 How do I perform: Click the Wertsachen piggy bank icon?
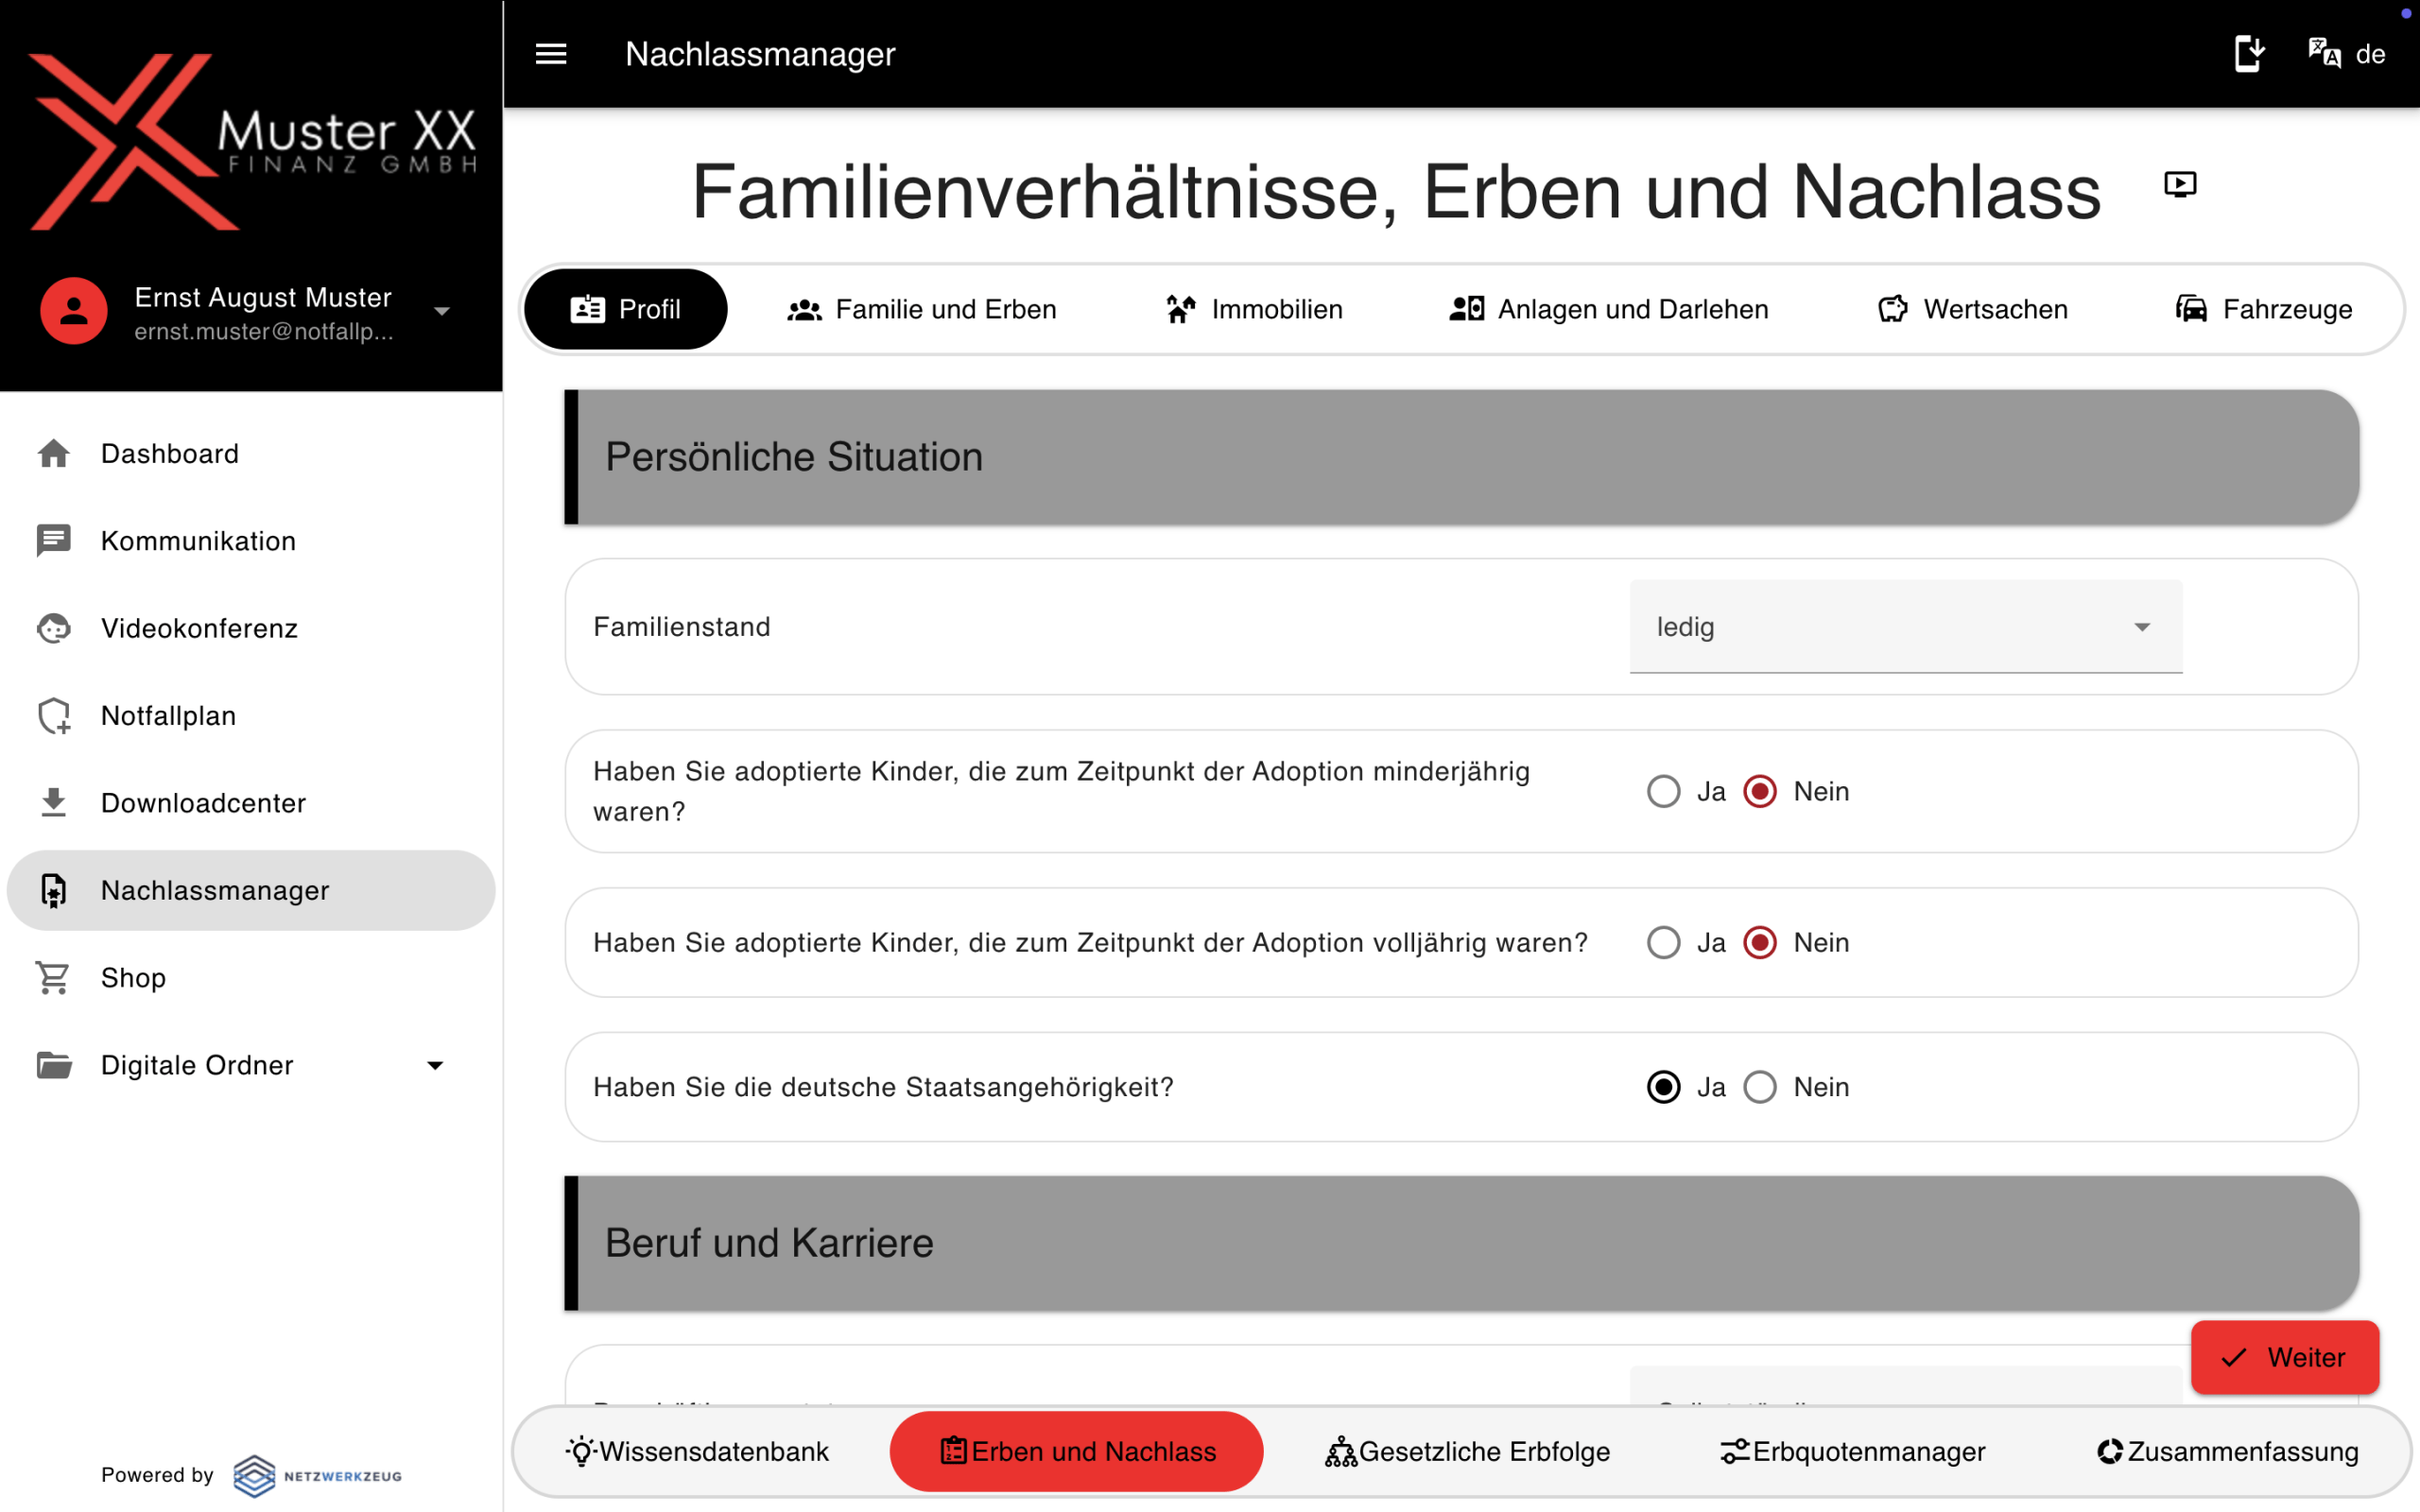point(1892,310)
